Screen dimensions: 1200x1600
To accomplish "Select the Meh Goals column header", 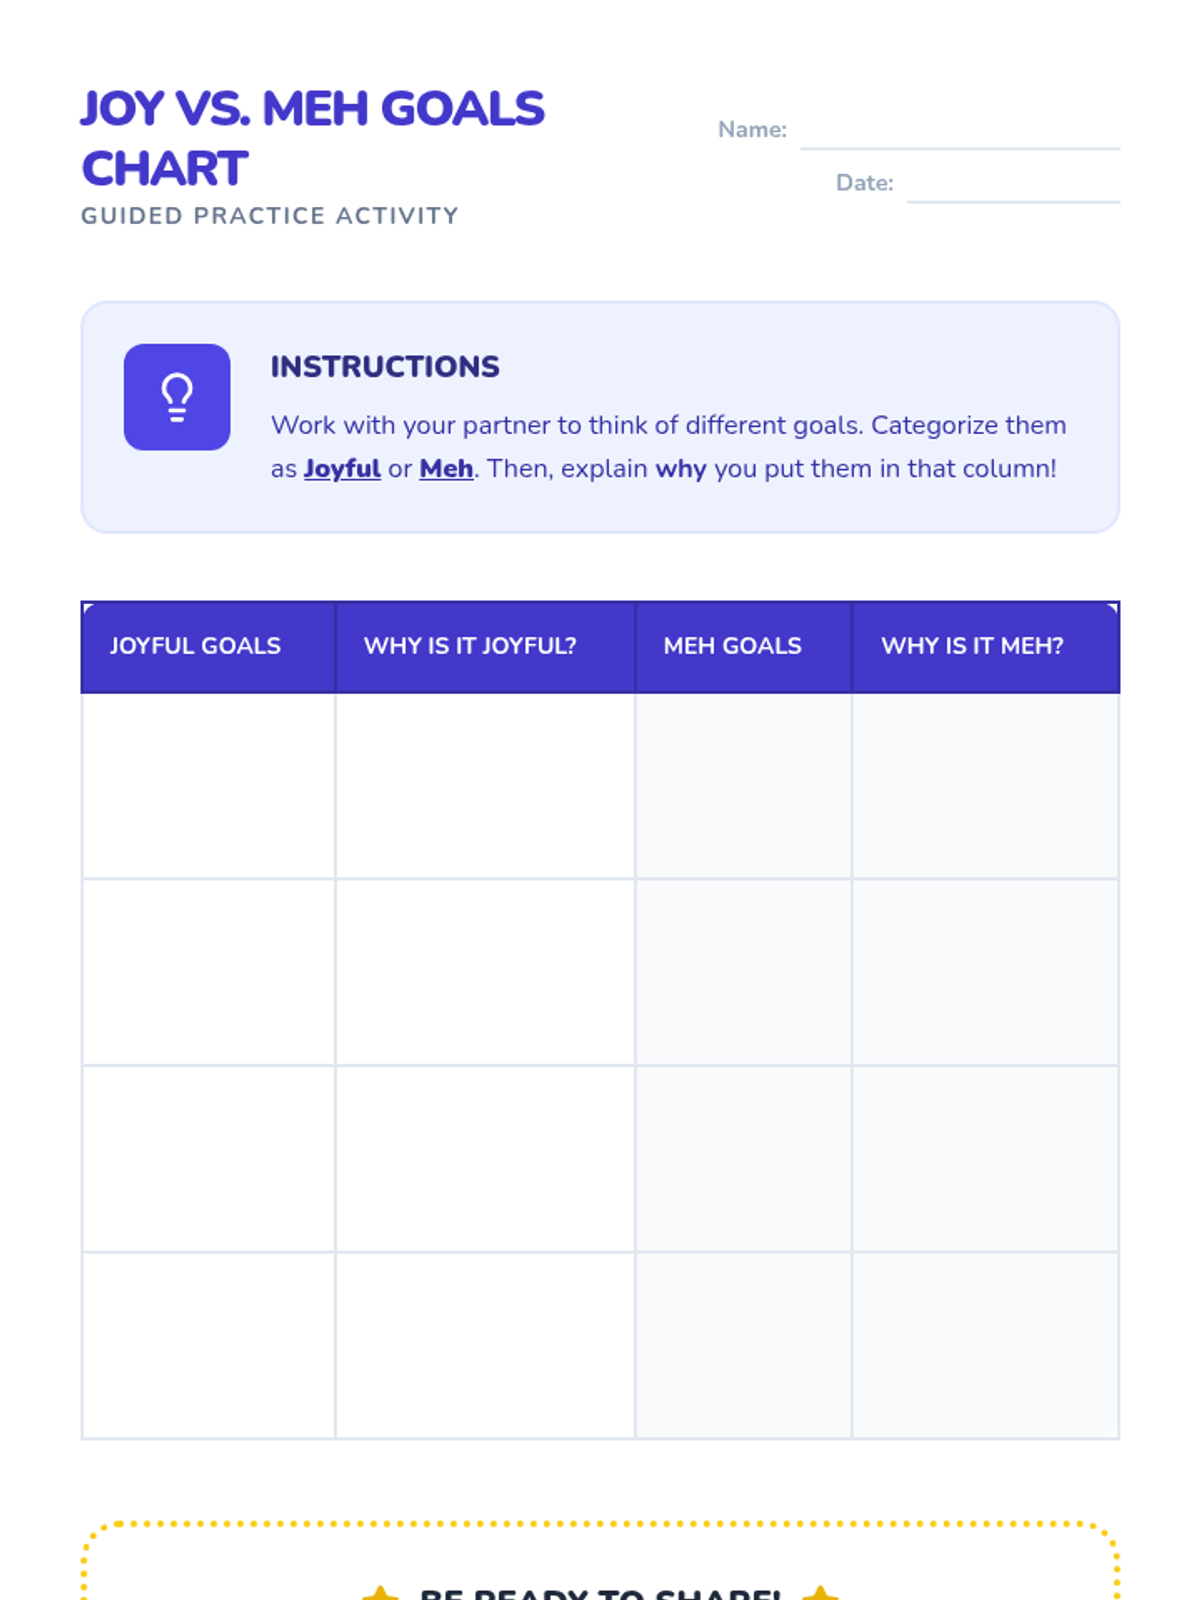I will (x=733, y=646).
